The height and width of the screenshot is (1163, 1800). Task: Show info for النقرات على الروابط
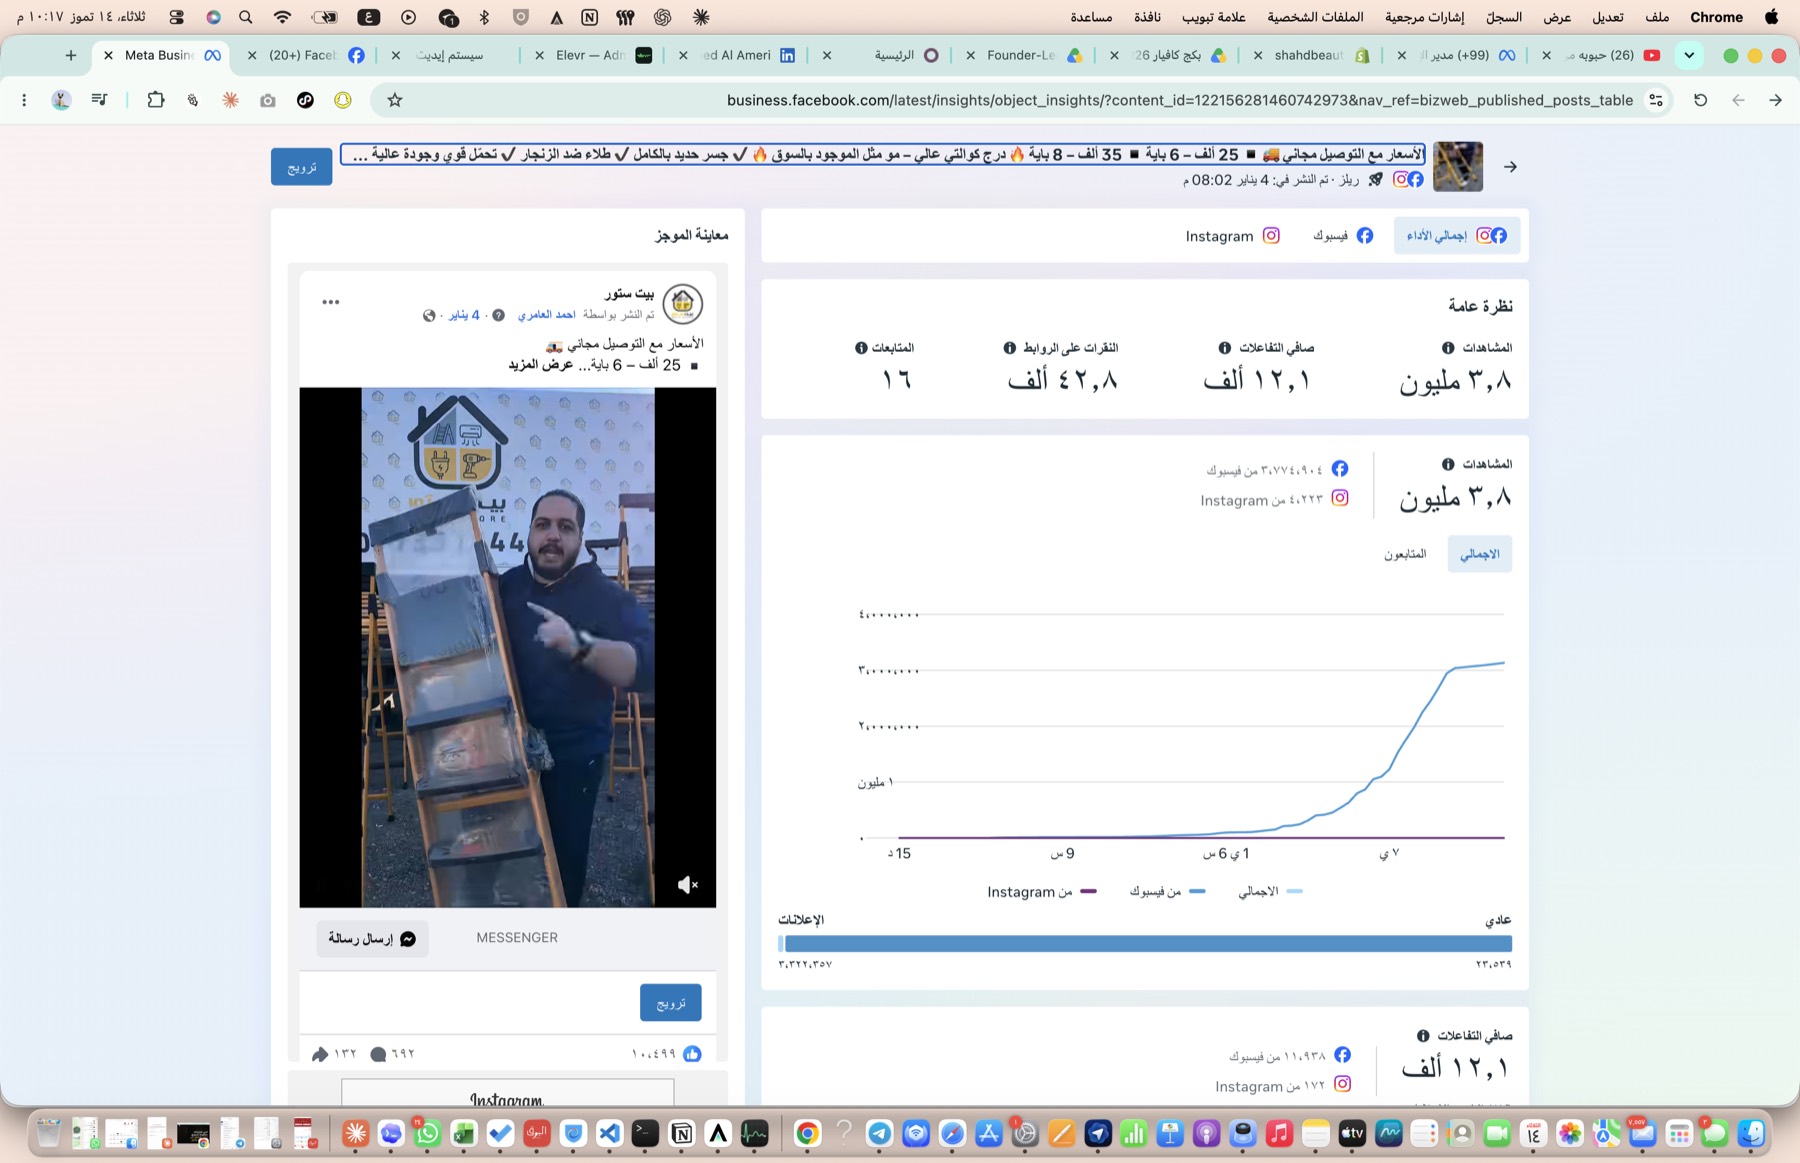pos(1009,348)
